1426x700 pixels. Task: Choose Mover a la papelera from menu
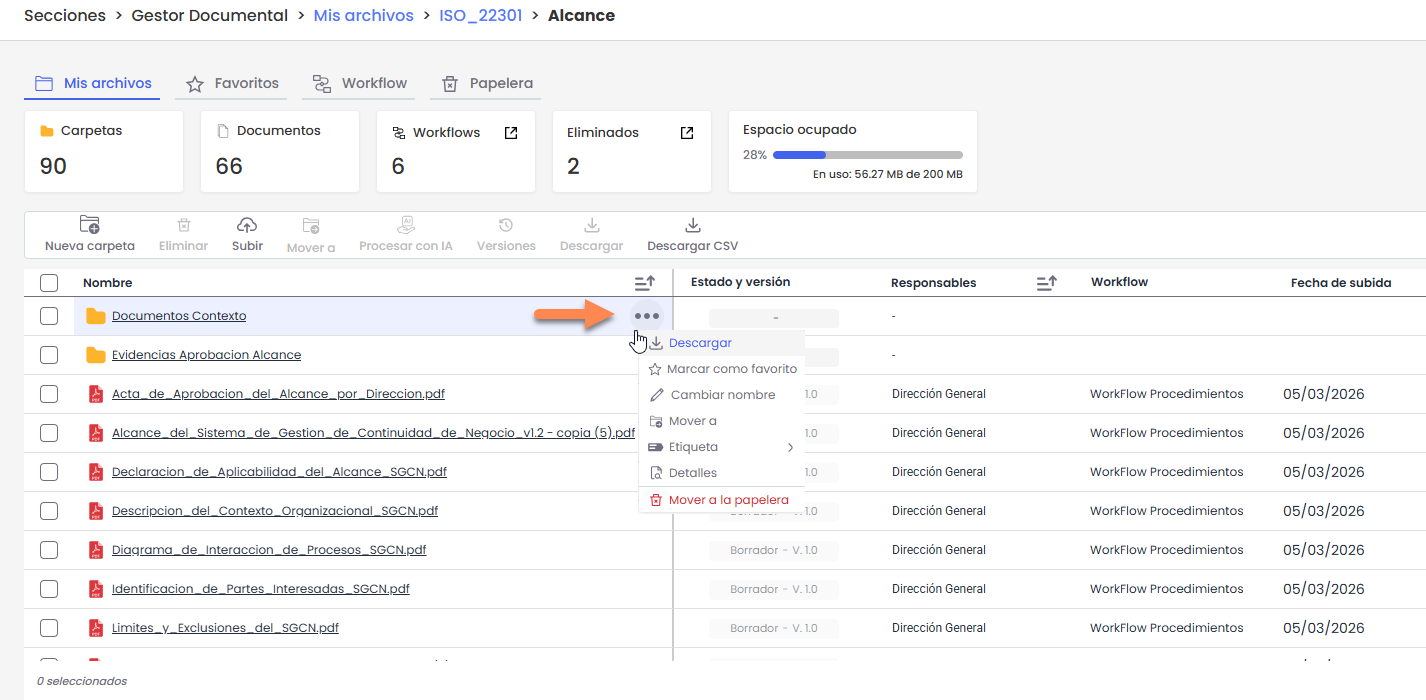pyautogui.click(x=728, y=500)
